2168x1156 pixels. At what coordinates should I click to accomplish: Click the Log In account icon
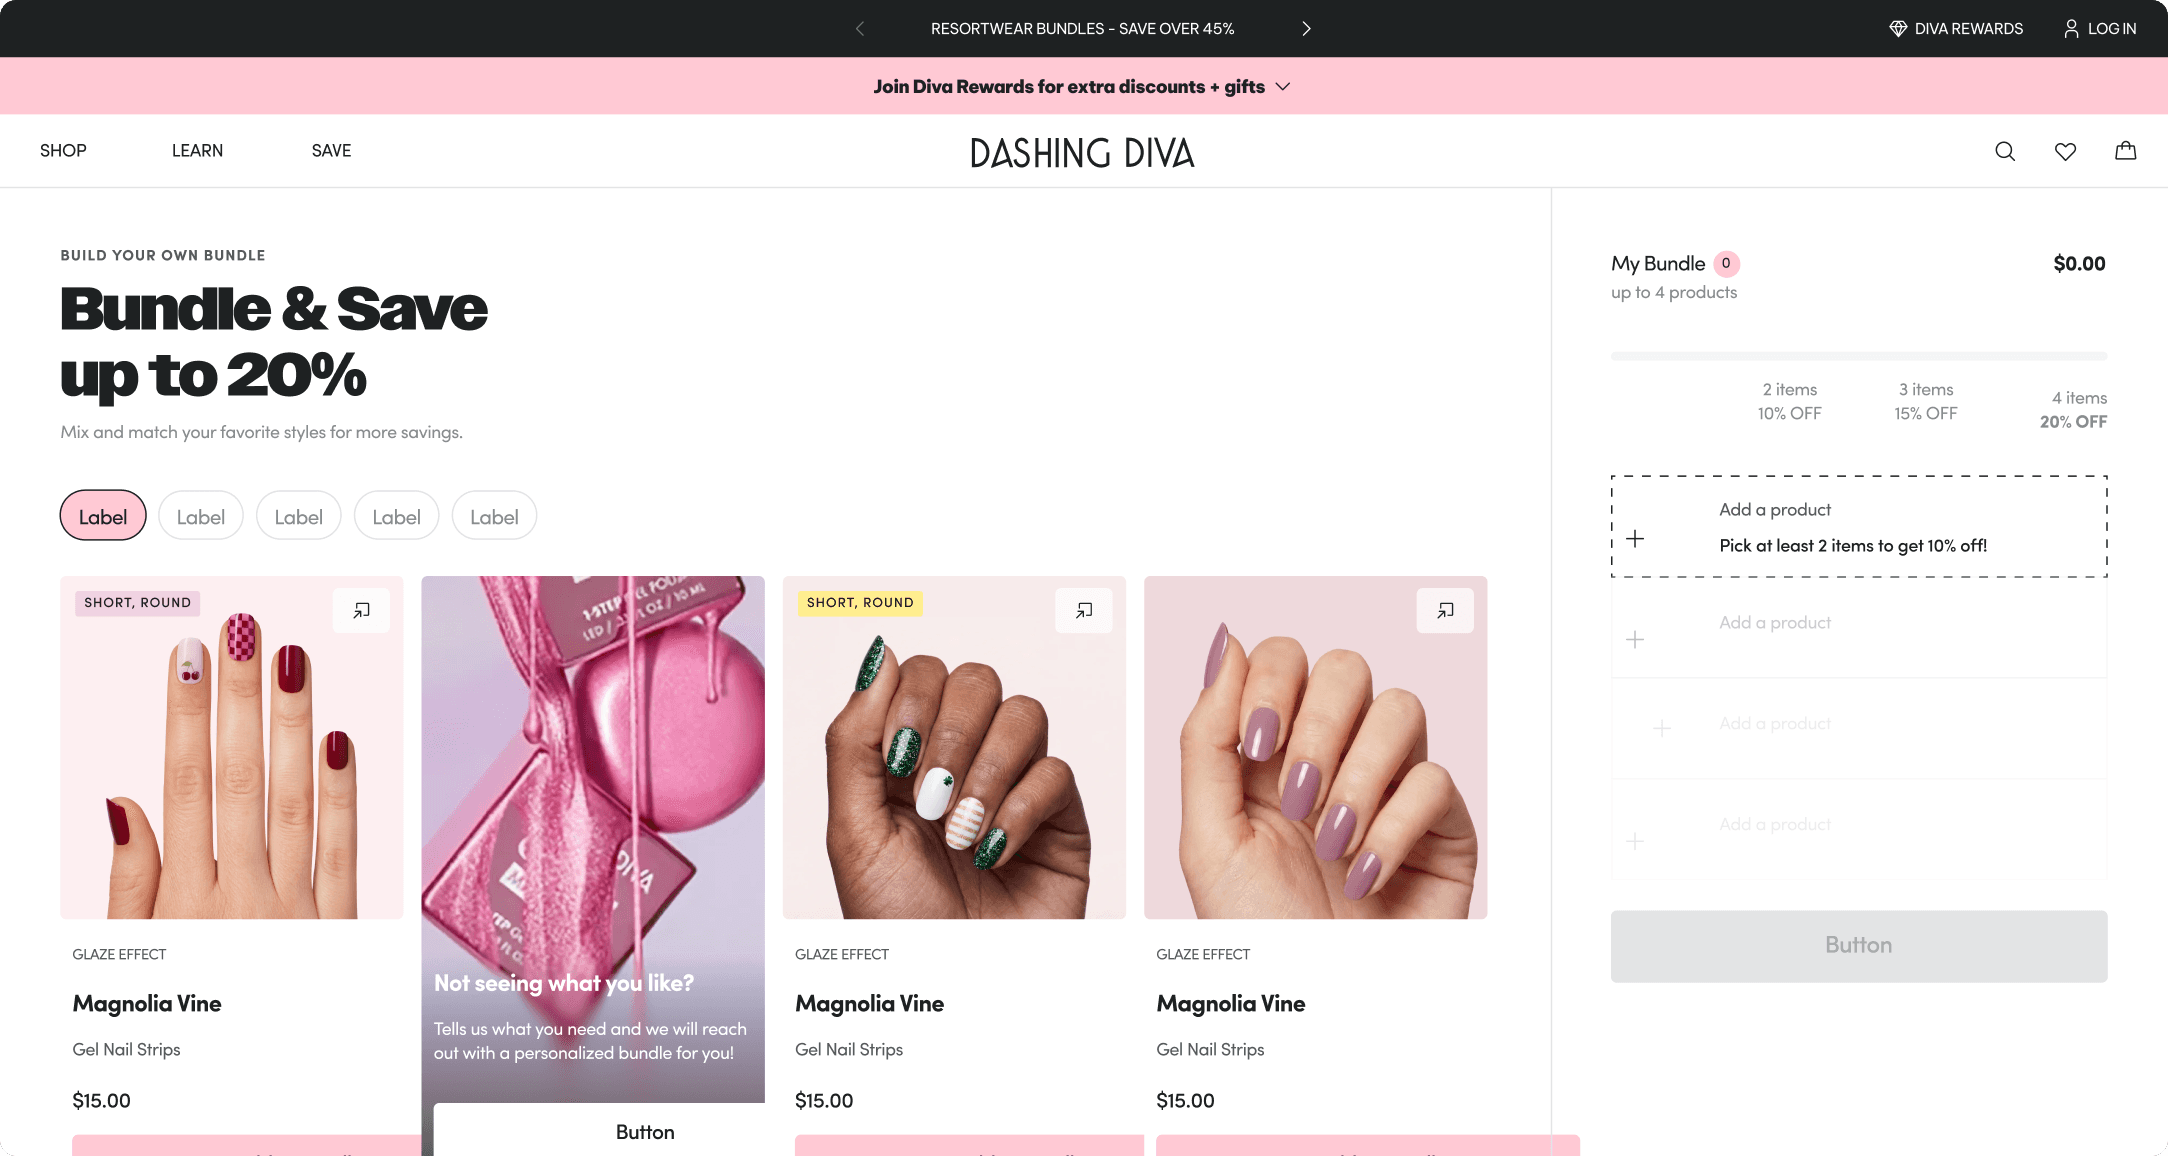coord(2069,28)
